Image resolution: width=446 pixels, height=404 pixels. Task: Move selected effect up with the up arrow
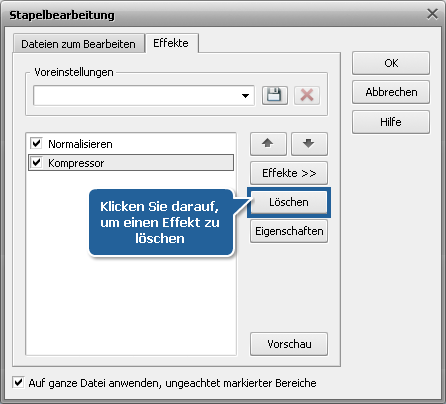pyautogui.click(x=268, y=144)
